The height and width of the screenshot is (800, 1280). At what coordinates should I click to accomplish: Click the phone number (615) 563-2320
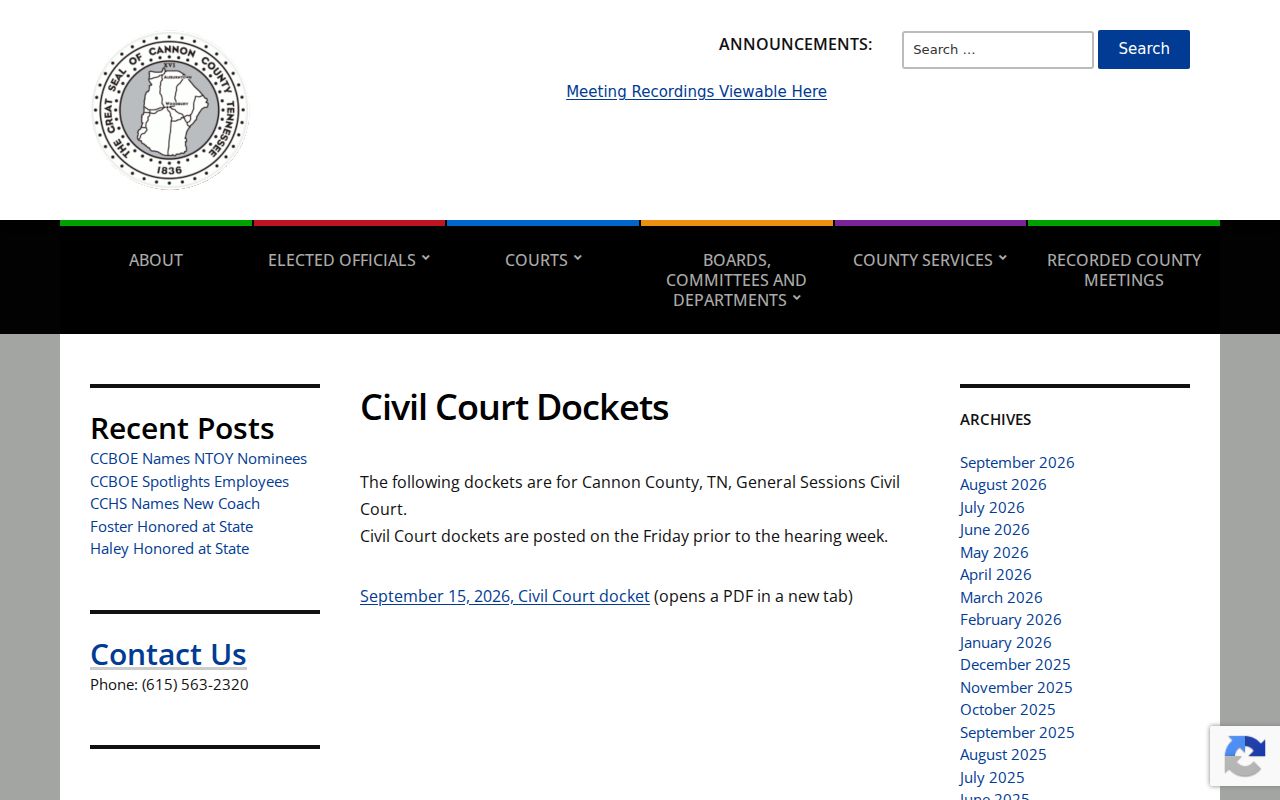point(195,685)
